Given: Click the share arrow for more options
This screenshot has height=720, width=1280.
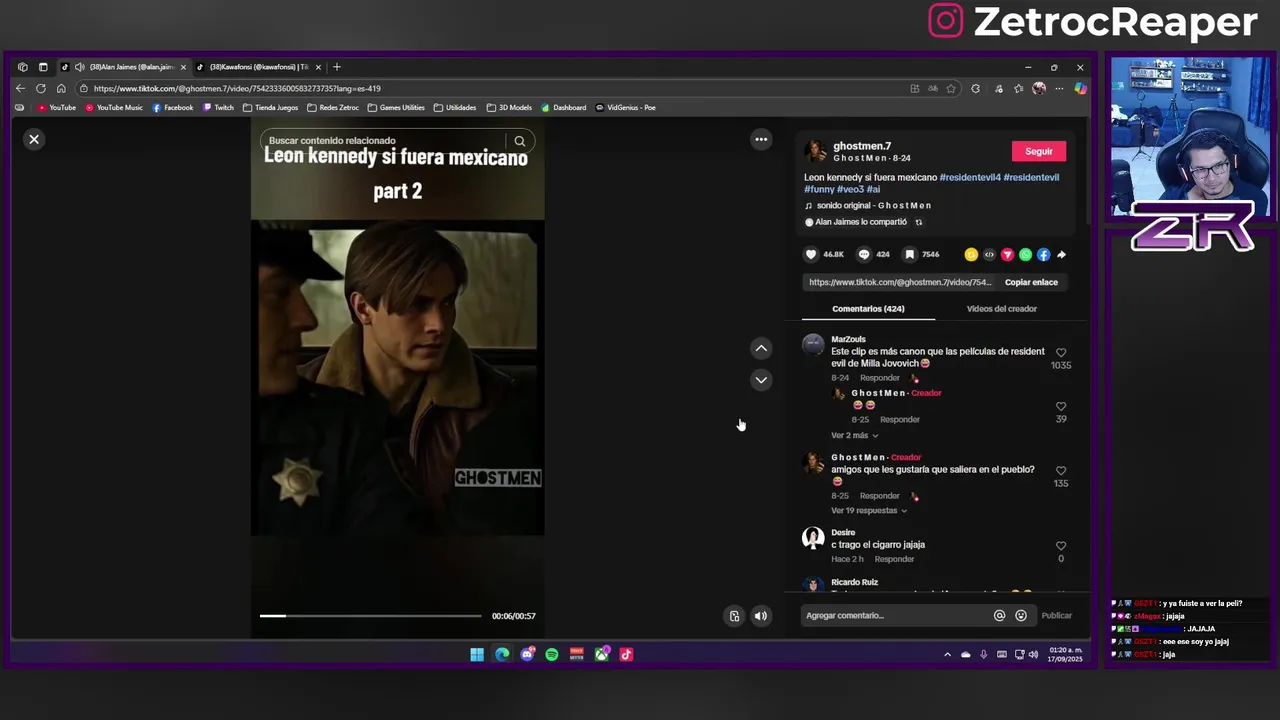Looking at the screenshot, I should tap(1061, 254).
